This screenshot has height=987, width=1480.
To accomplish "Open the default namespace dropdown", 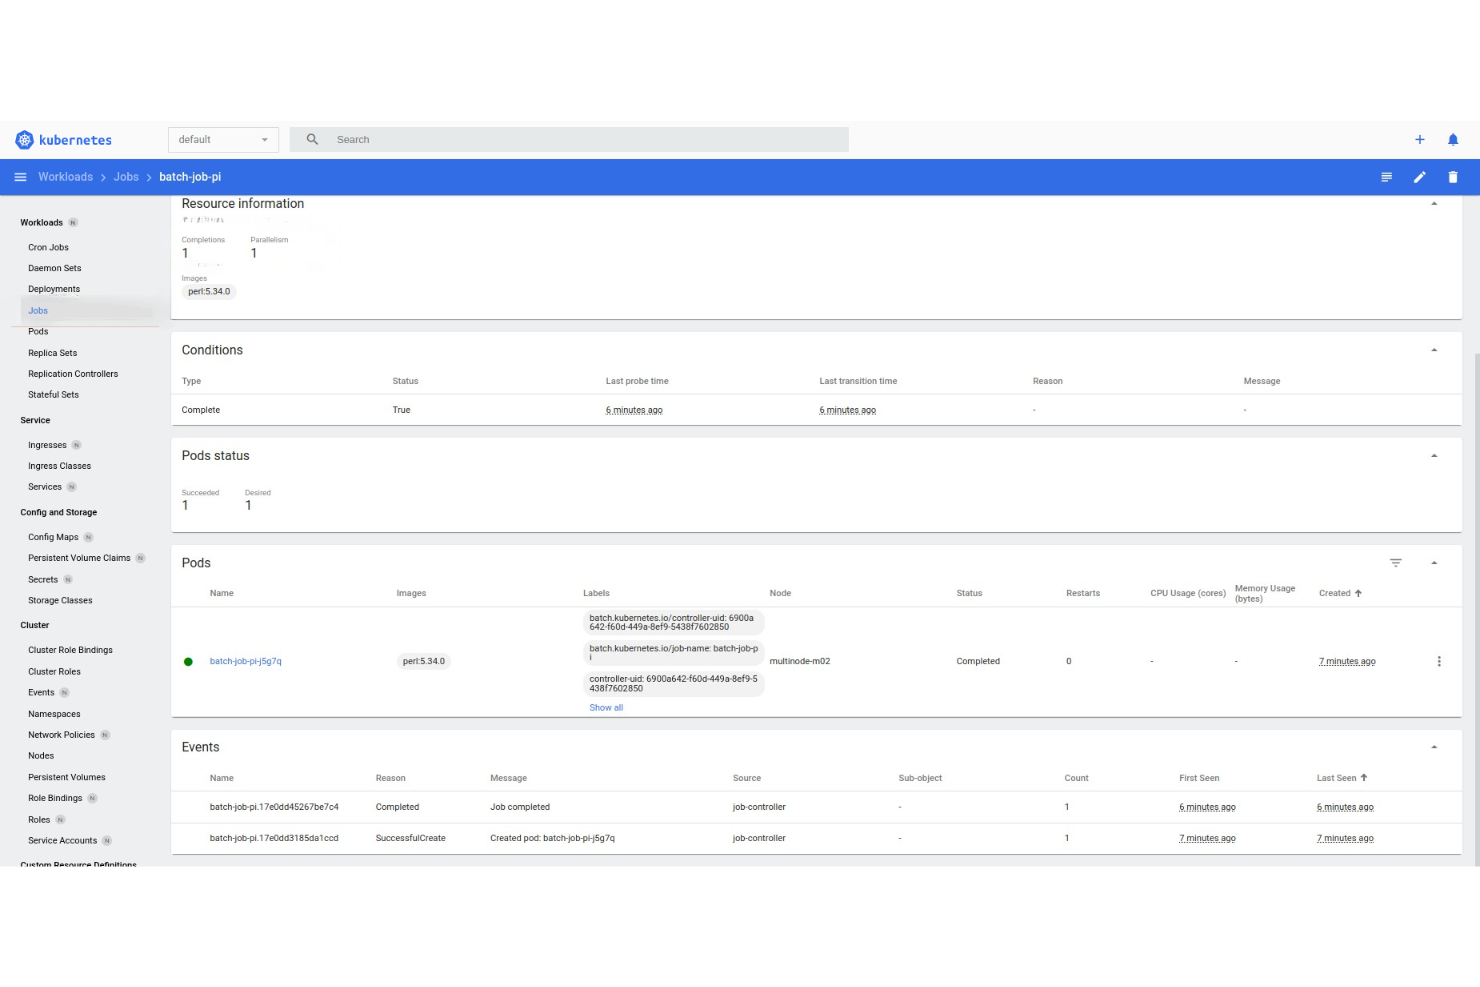I will pos(222,139).
